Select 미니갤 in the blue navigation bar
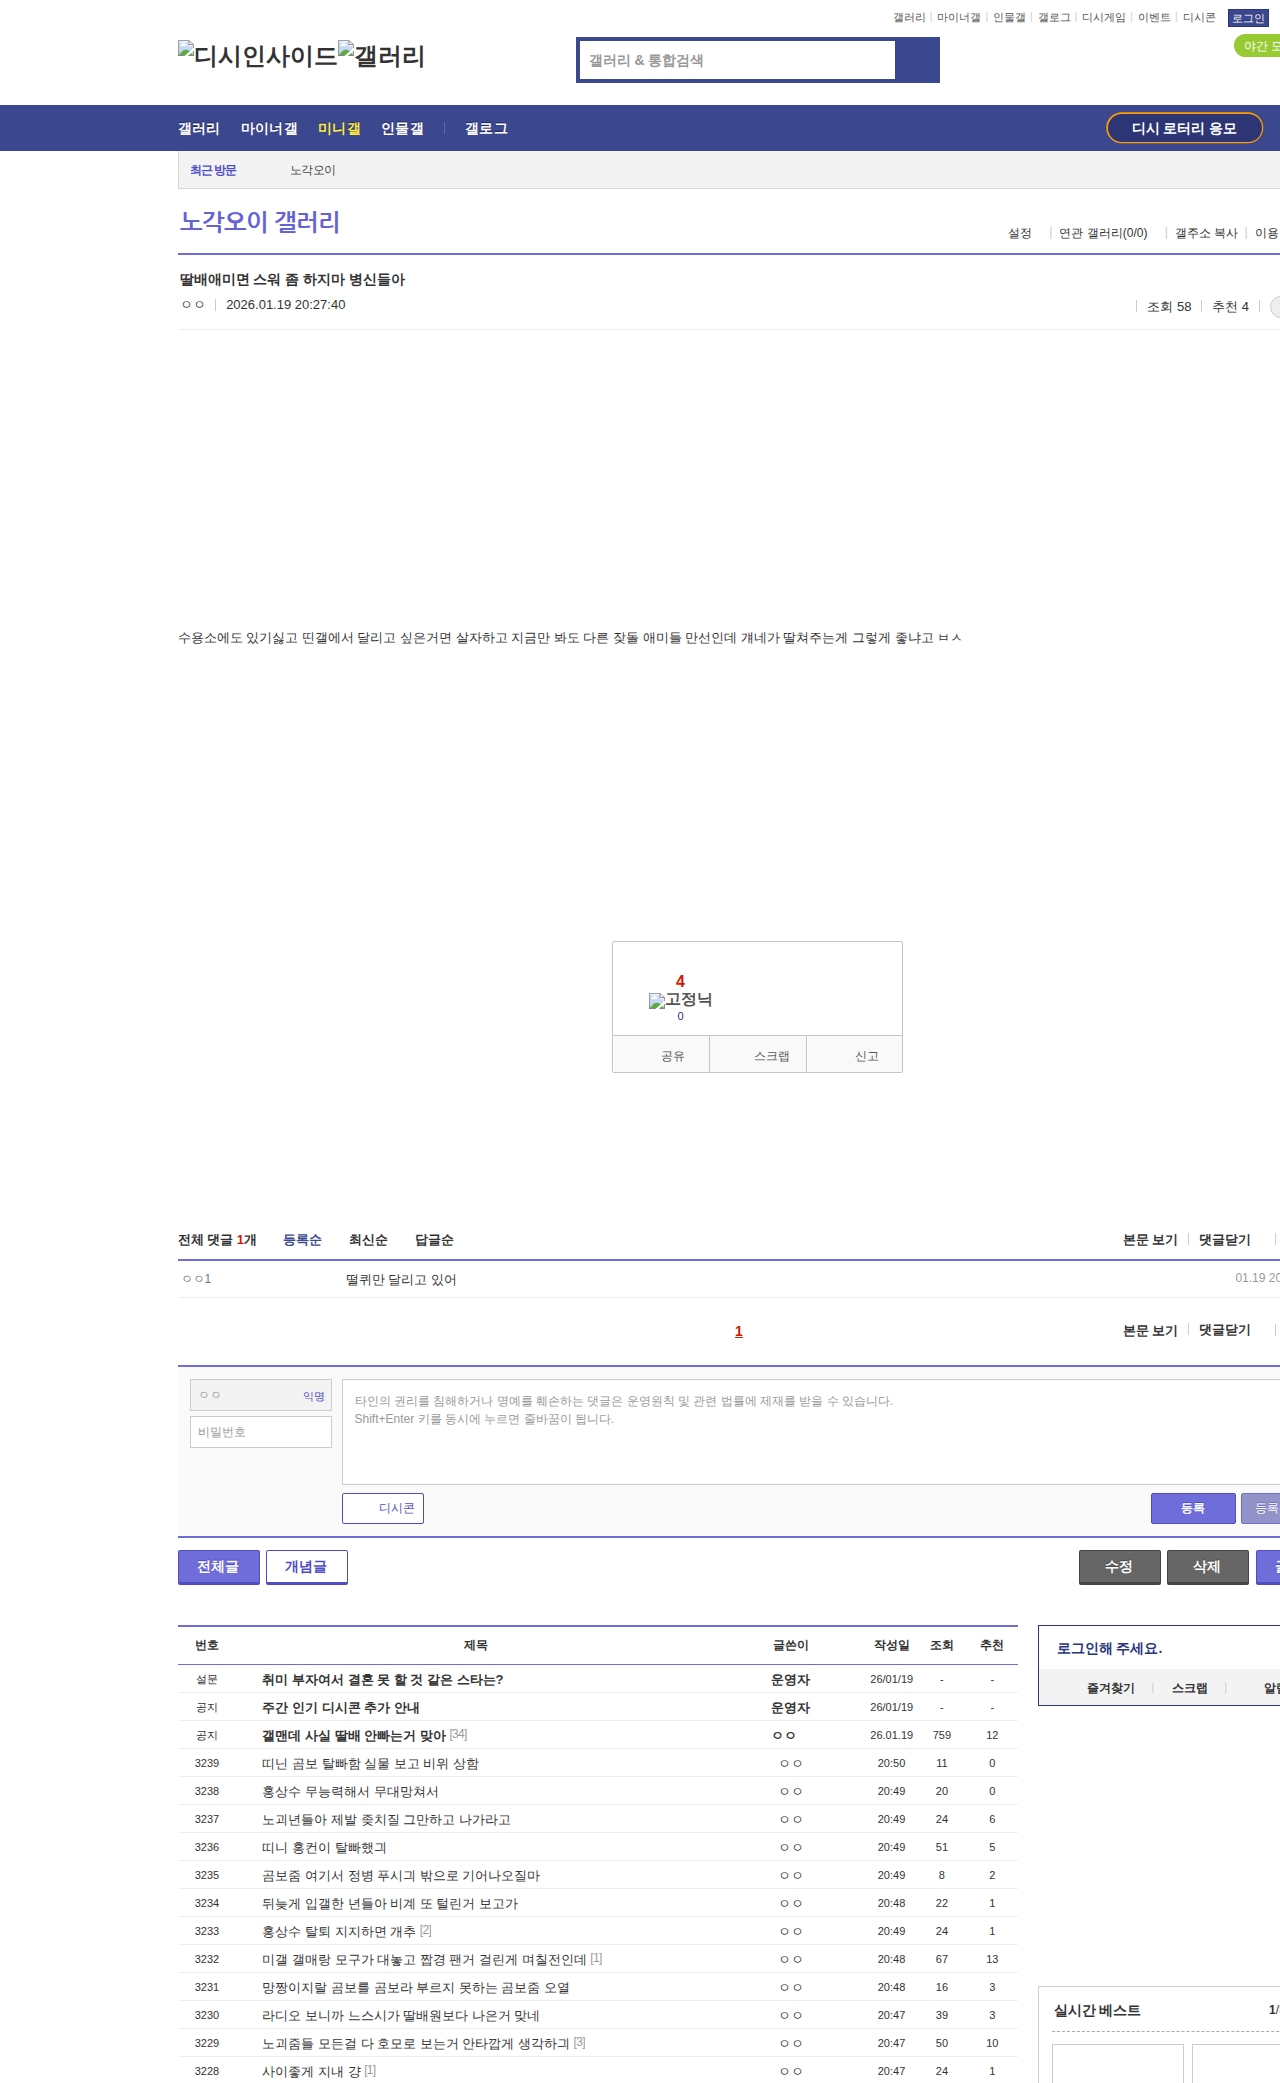 339,129
